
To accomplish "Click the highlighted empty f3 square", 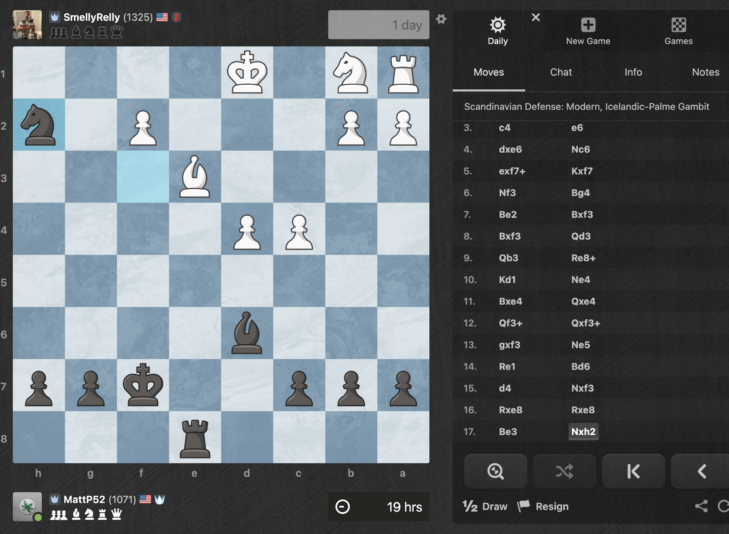I will (x=143, y=177).
